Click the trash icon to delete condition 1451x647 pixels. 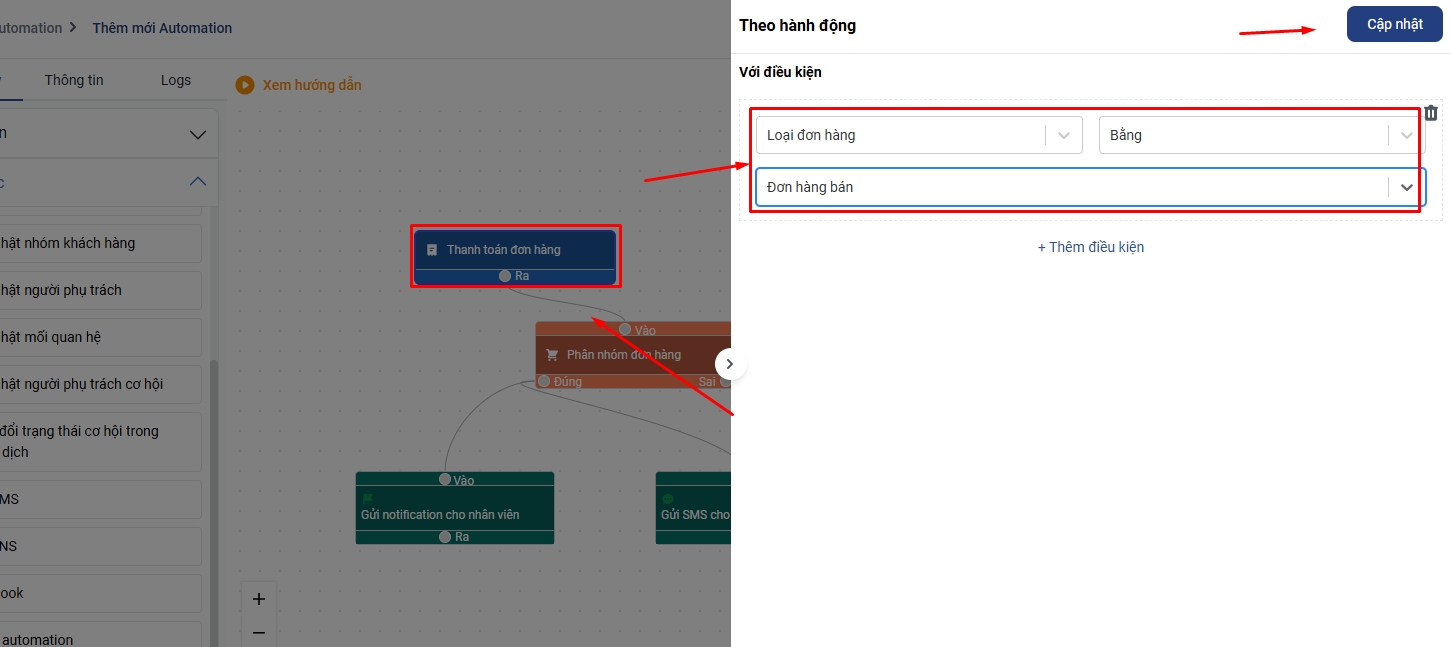pyautogui.click(x=1431, y=114)
